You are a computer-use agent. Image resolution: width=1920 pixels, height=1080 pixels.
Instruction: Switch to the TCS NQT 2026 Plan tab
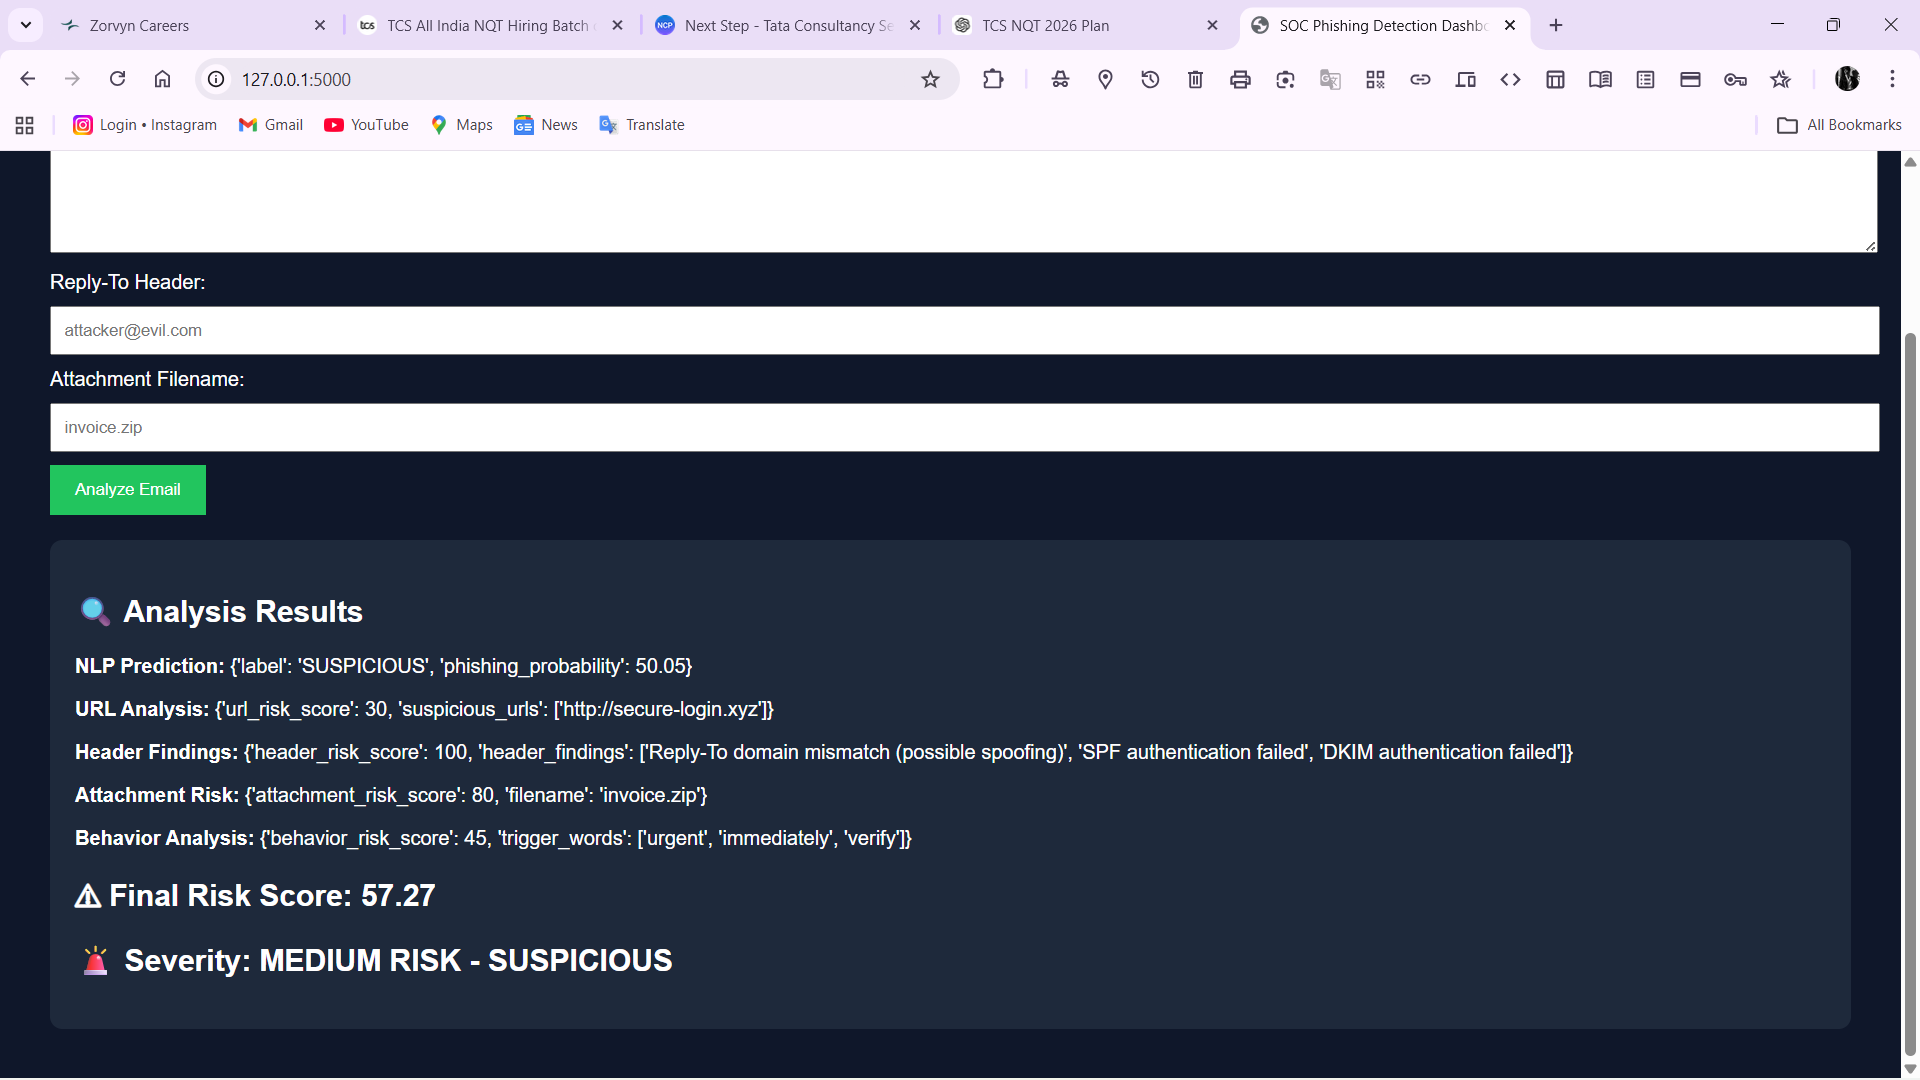[1045, 25]
